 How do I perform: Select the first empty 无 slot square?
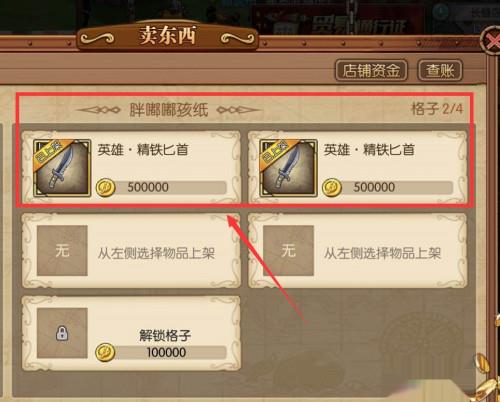coord(62,250)
